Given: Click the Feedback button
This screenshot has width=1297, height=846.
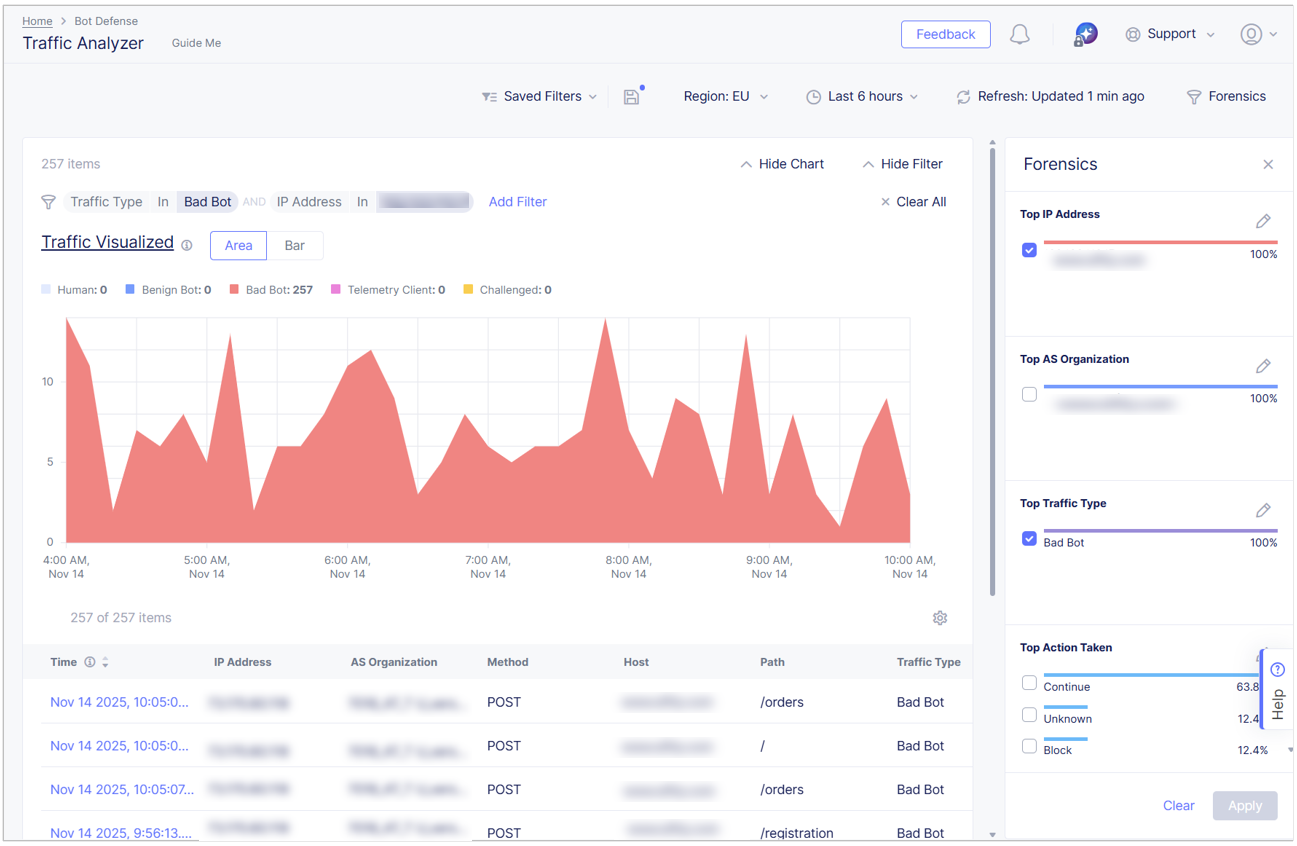Looking at the screenshot, I should [945, 34].
